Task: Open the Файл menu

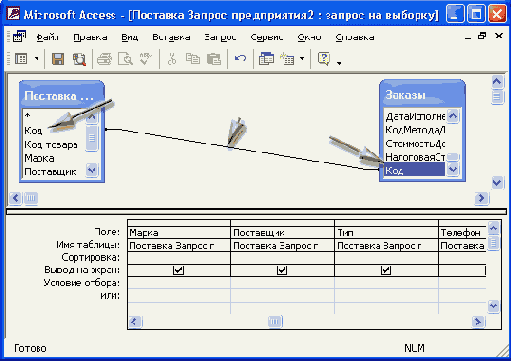Action: click(x=48, y=37)
